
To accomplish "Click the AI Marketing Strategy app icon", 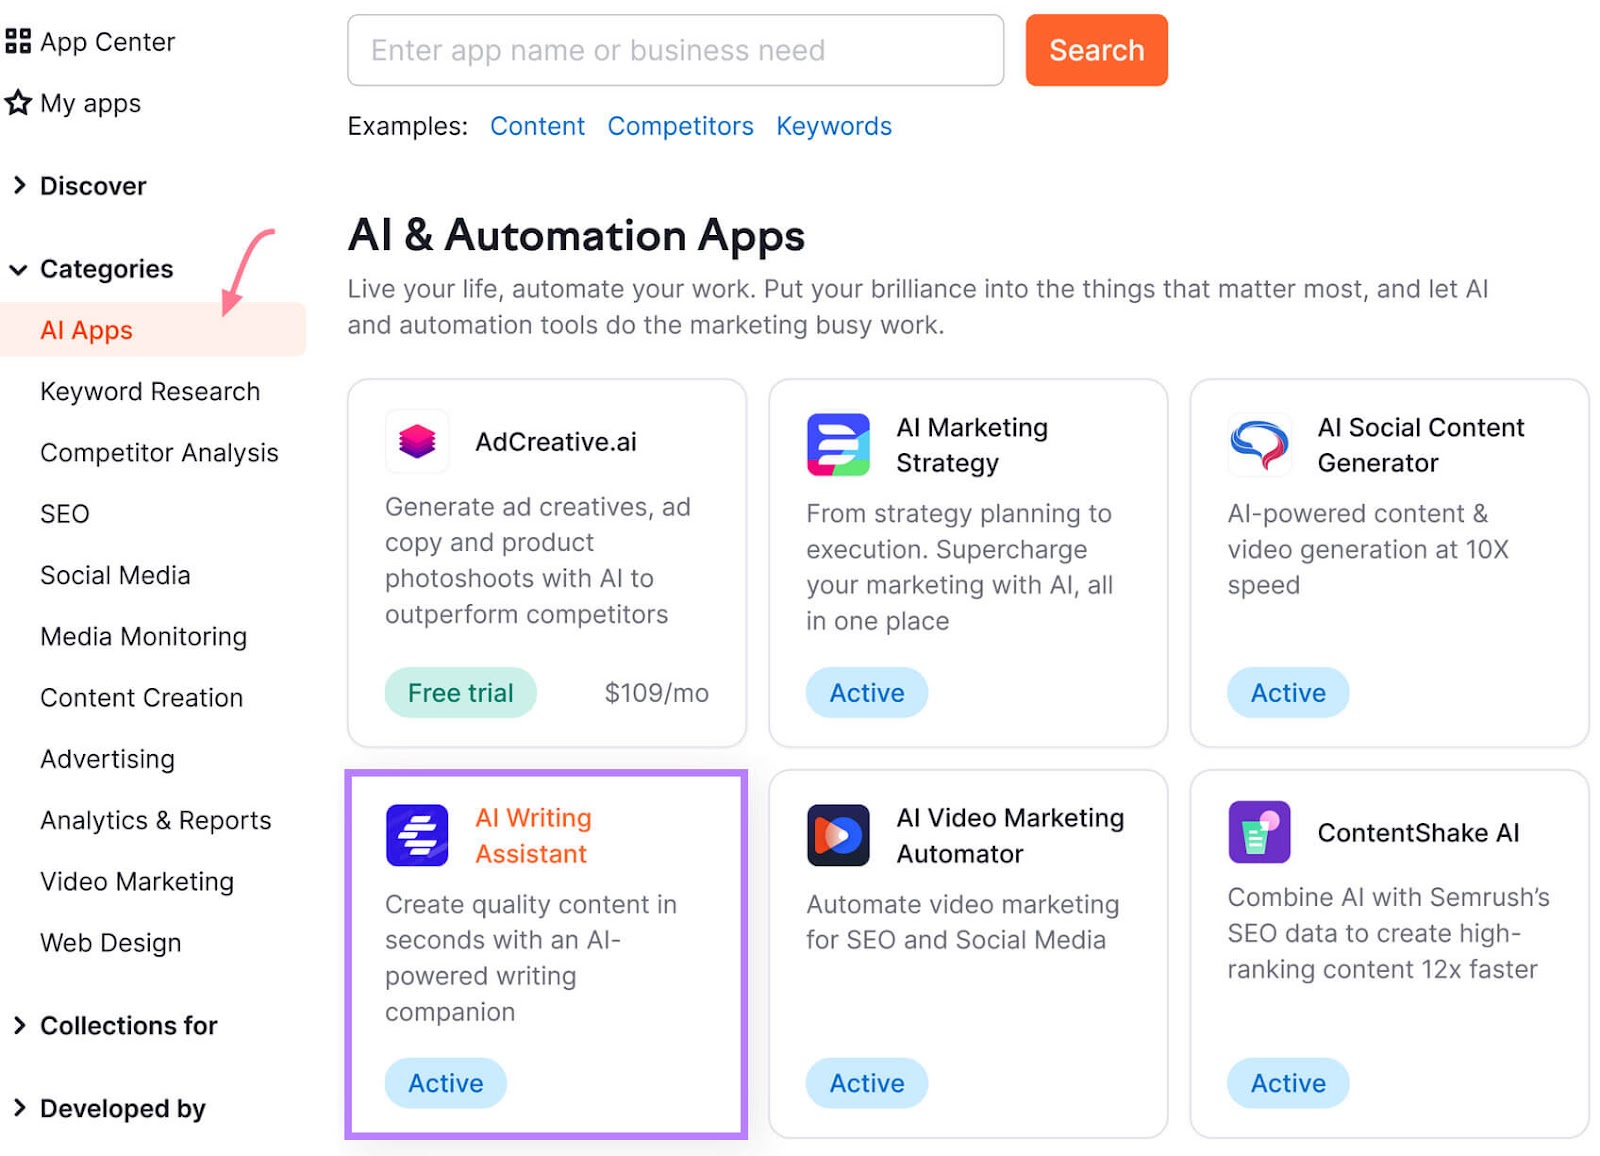I will click(838, 444).
